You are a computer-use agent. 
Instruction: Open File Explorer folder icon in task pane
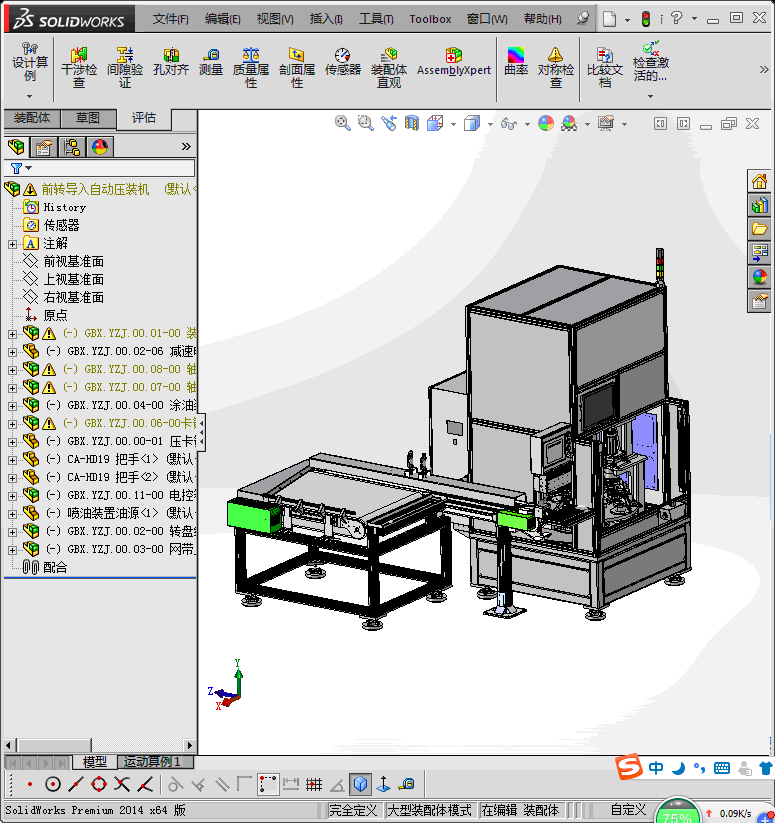tap(759, 229)
